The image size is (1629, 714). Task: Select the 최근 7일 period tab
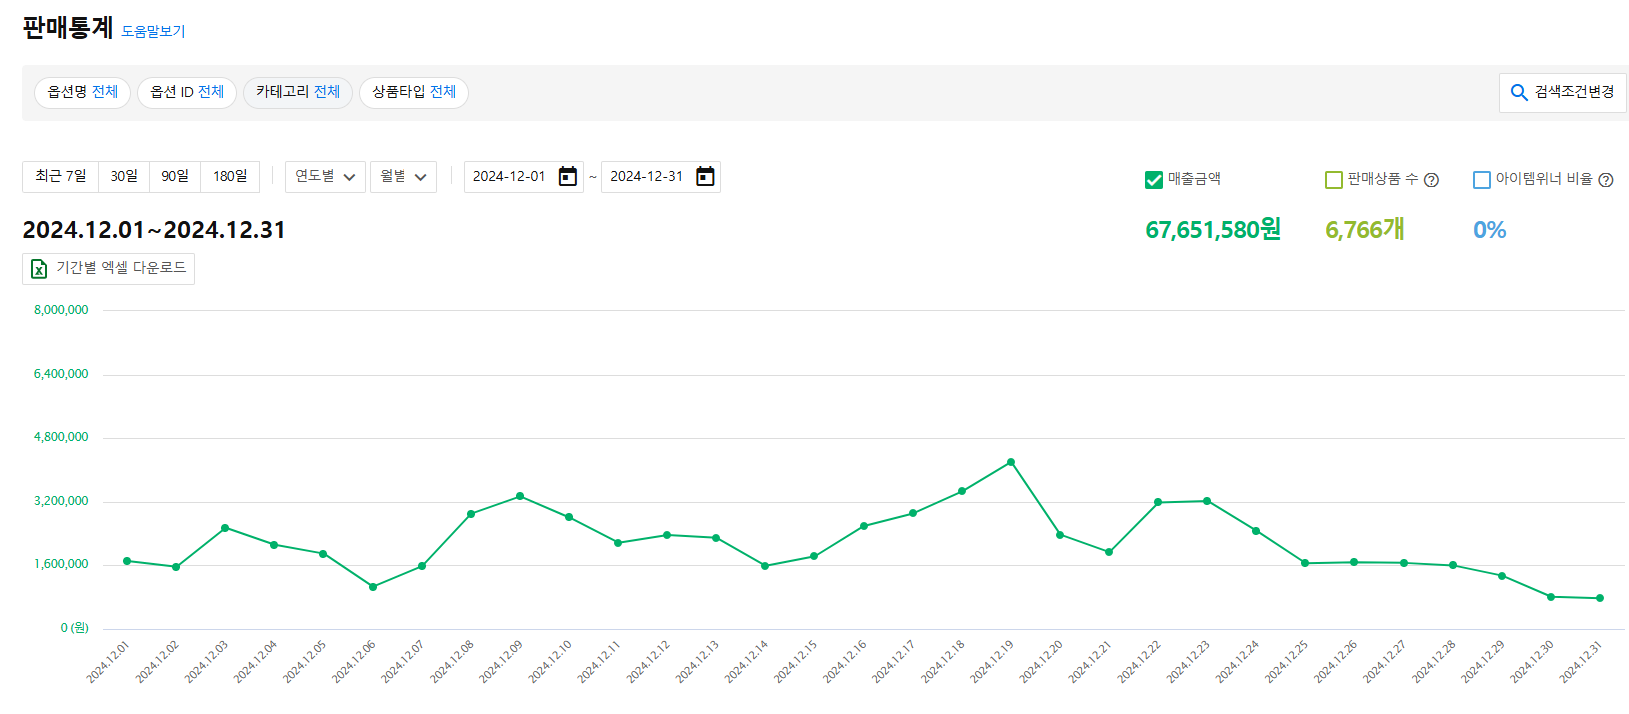coord(60,177)
